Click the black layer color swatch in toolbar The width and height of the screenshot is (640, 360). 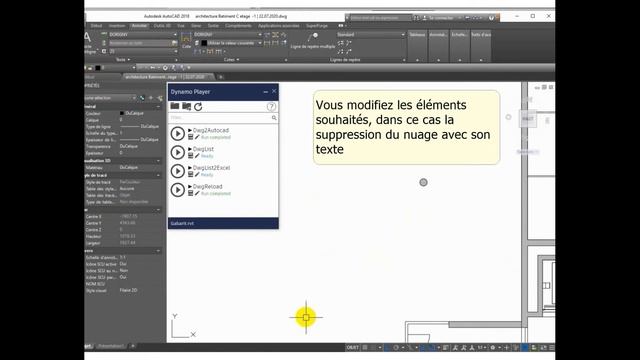[x=98, y=68]
